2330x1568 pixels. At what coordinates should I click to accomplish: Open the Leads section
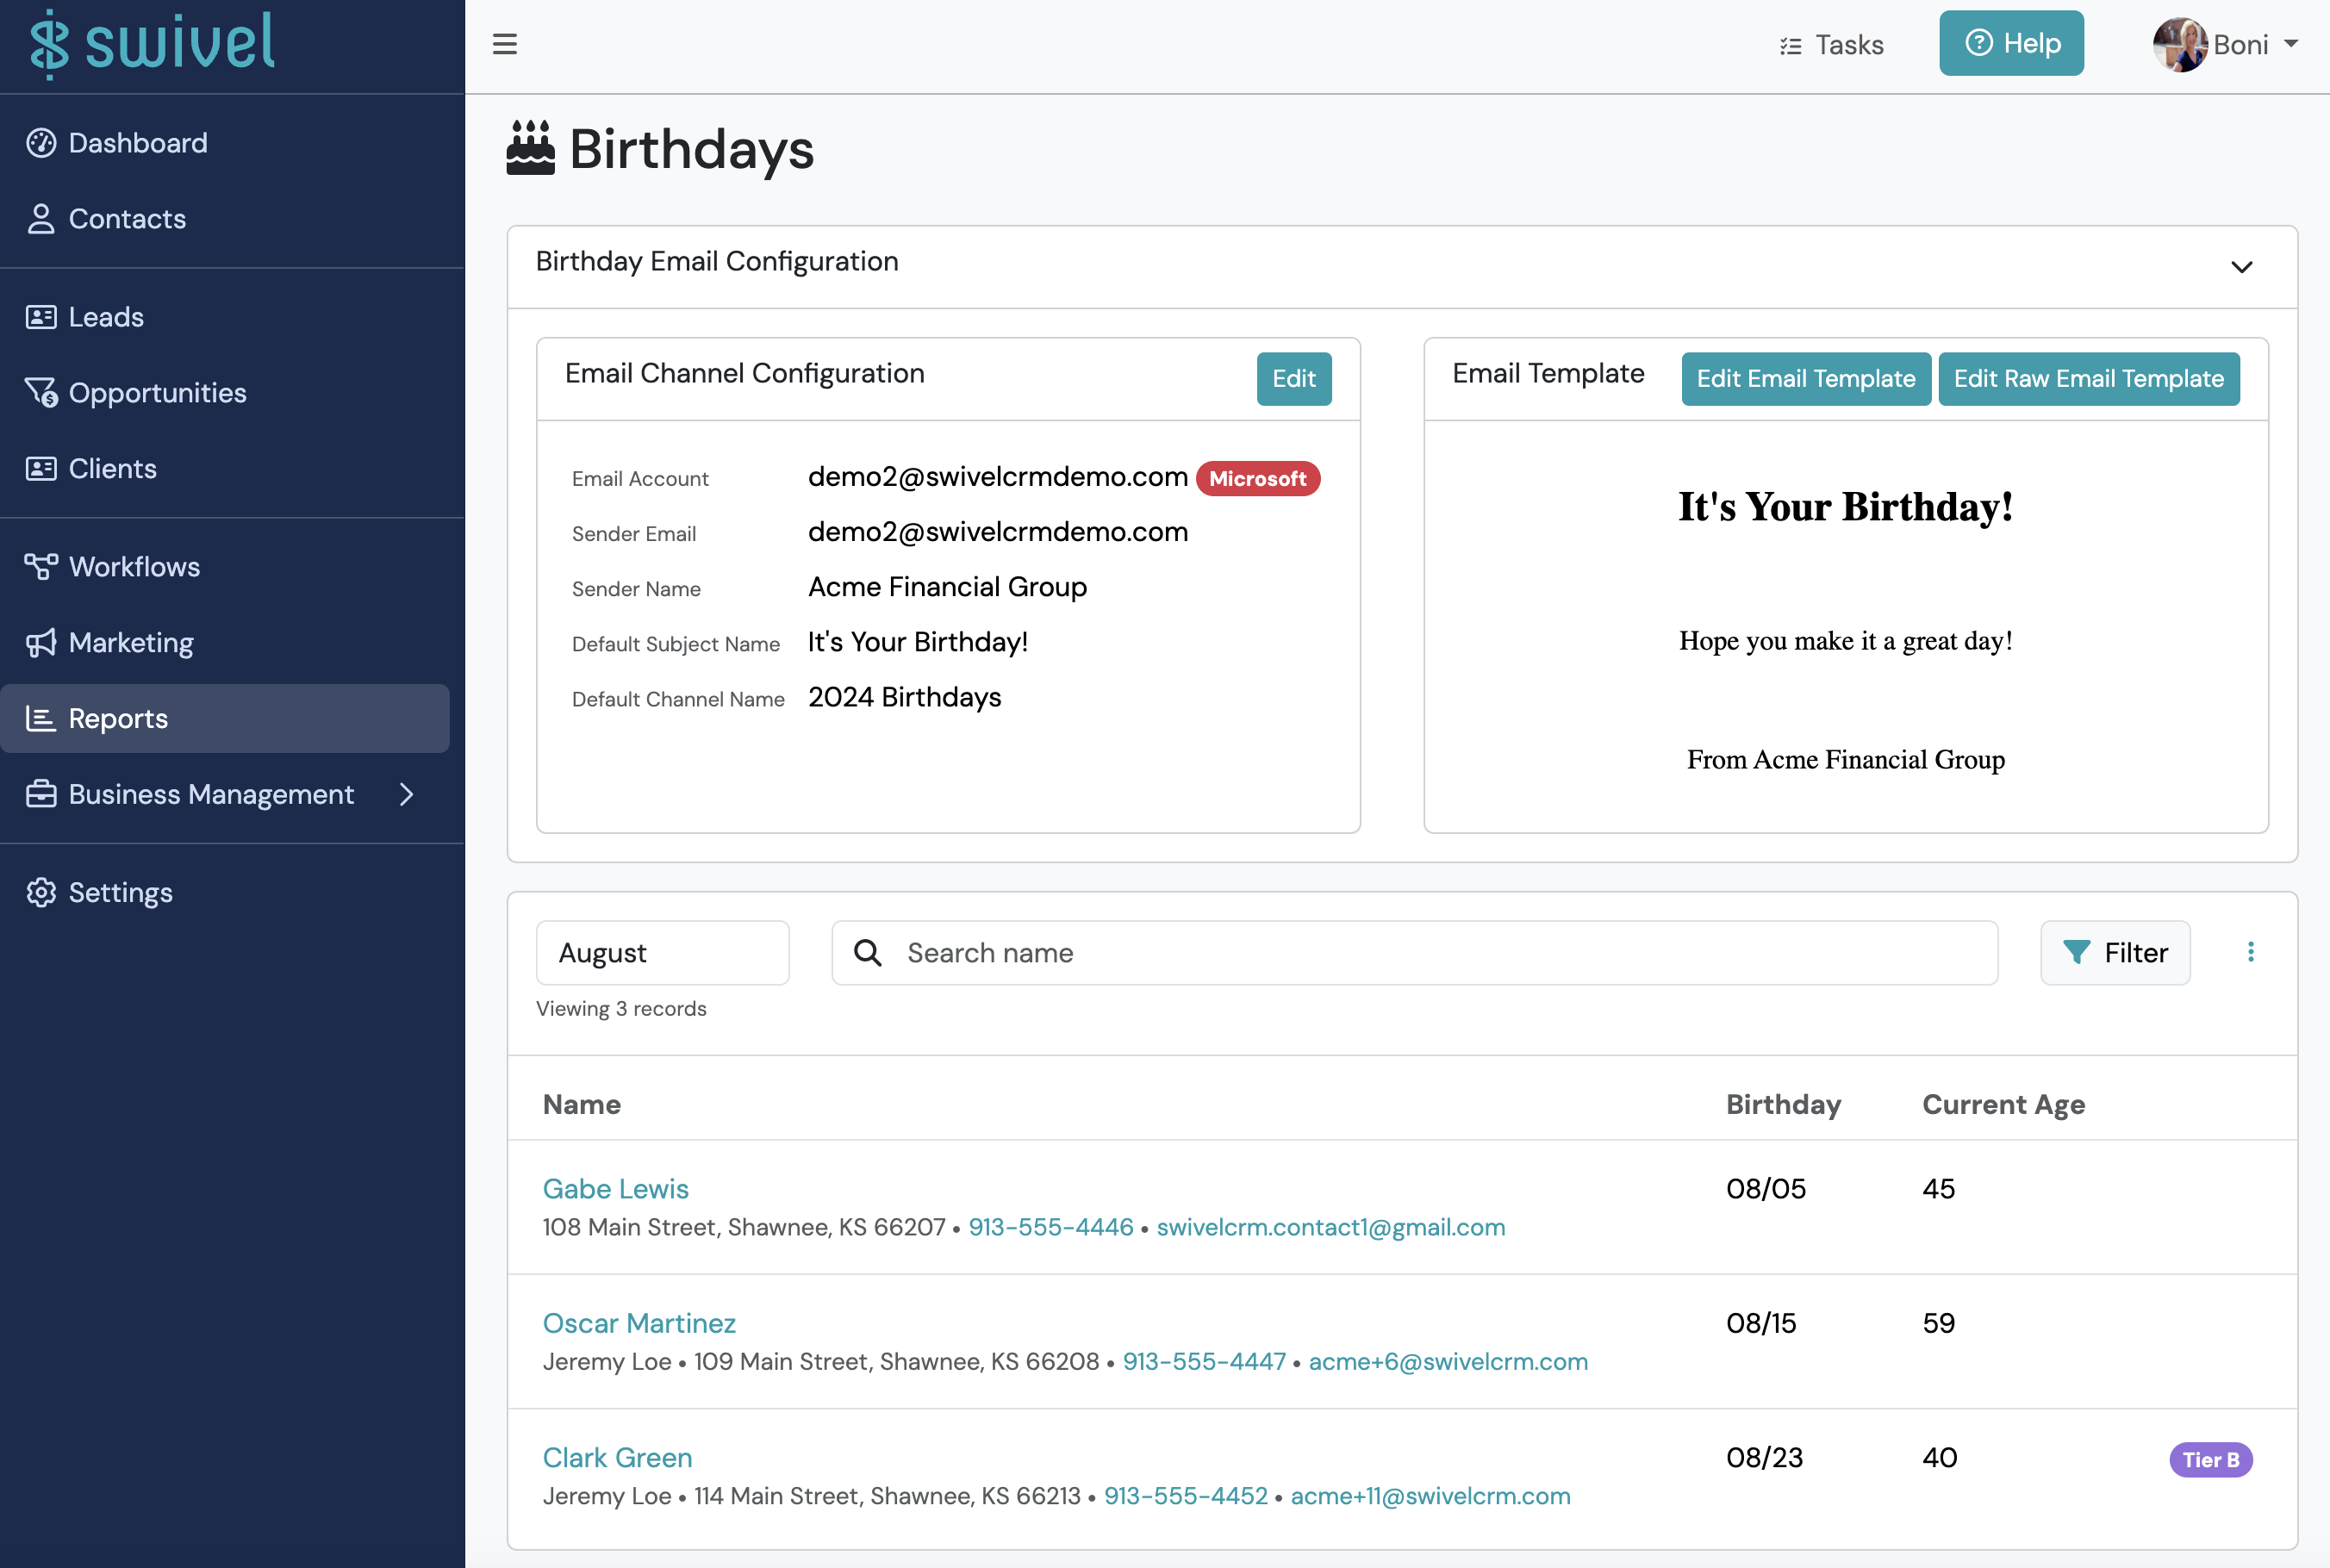pos(86,317)
